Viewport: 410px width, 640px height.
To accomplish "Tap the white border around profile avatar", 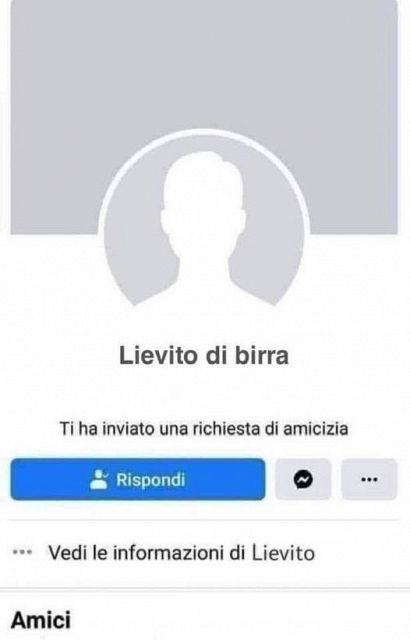I will [204, 133].
